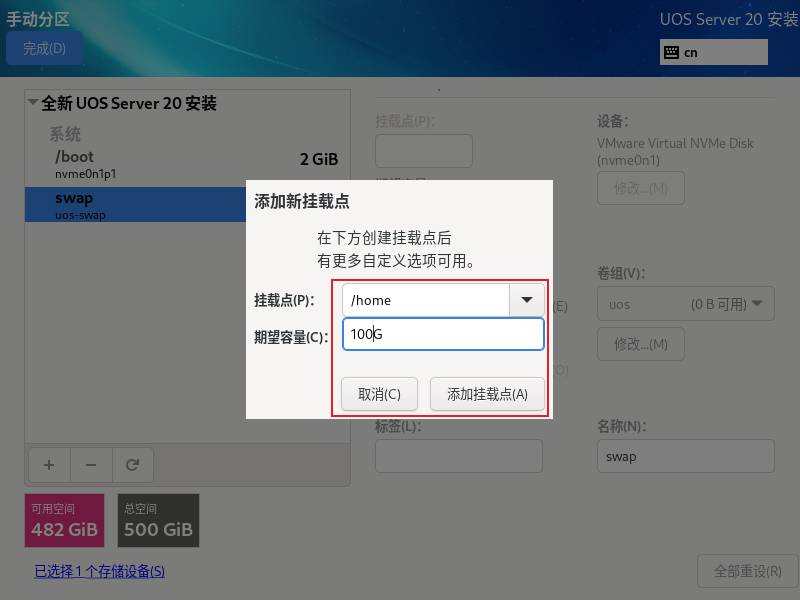Focus the /home mount point text field
Viewport: 800px width, 600px height.
[426, 300]
